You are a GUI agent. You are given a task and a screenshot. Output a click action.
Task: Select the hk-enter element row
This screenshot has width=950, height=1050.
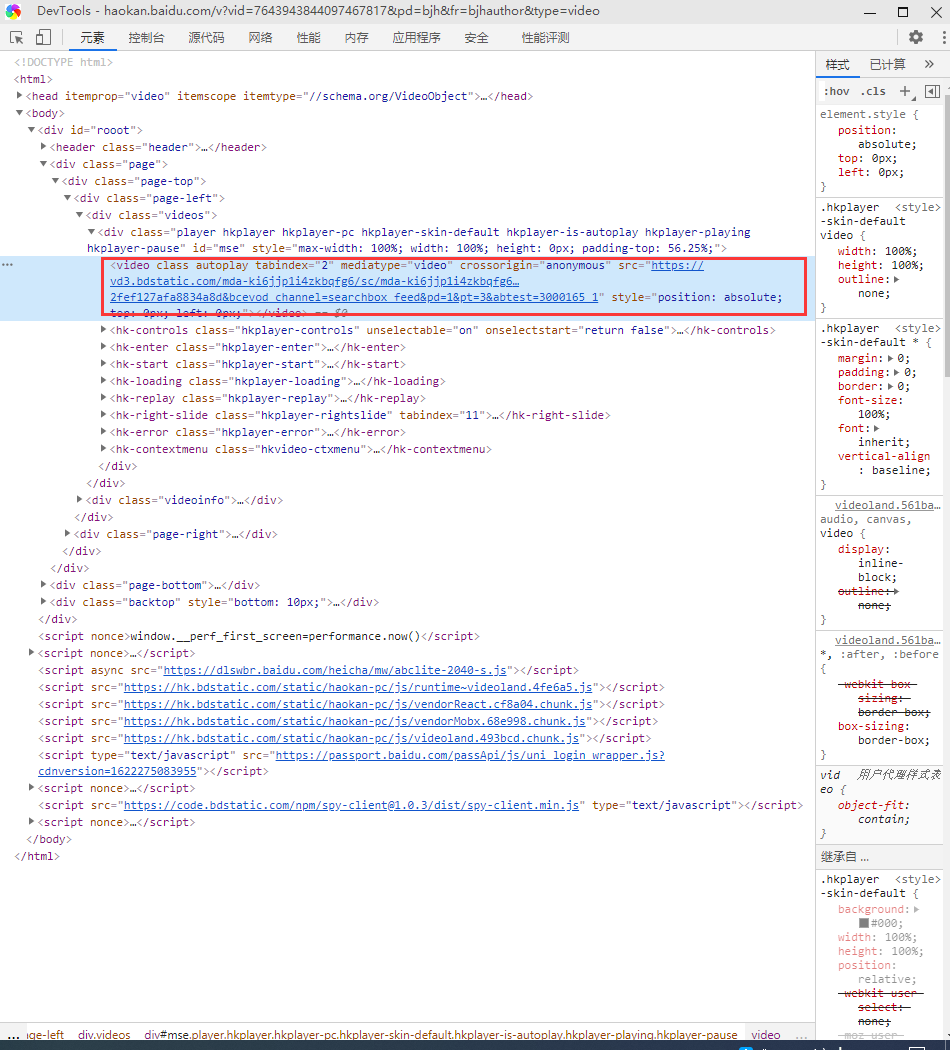coord(257,347)
